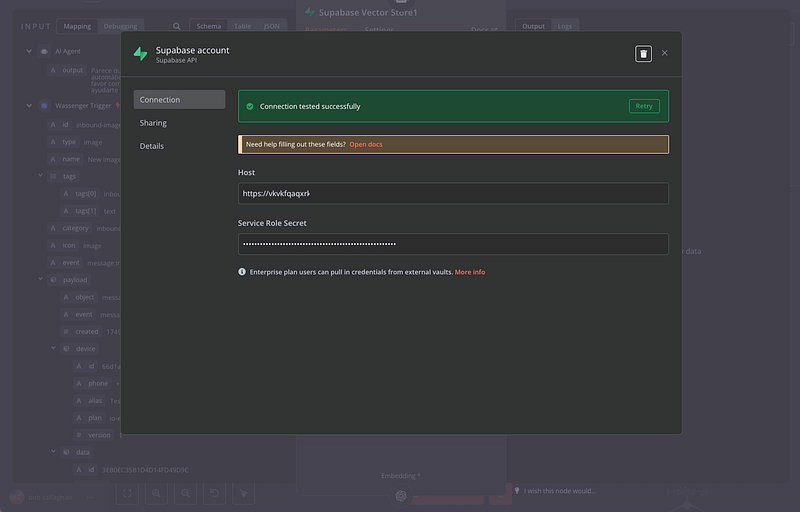Click the fit-to-view canvas icon
The image size is (800, 512).
(127, 493)
